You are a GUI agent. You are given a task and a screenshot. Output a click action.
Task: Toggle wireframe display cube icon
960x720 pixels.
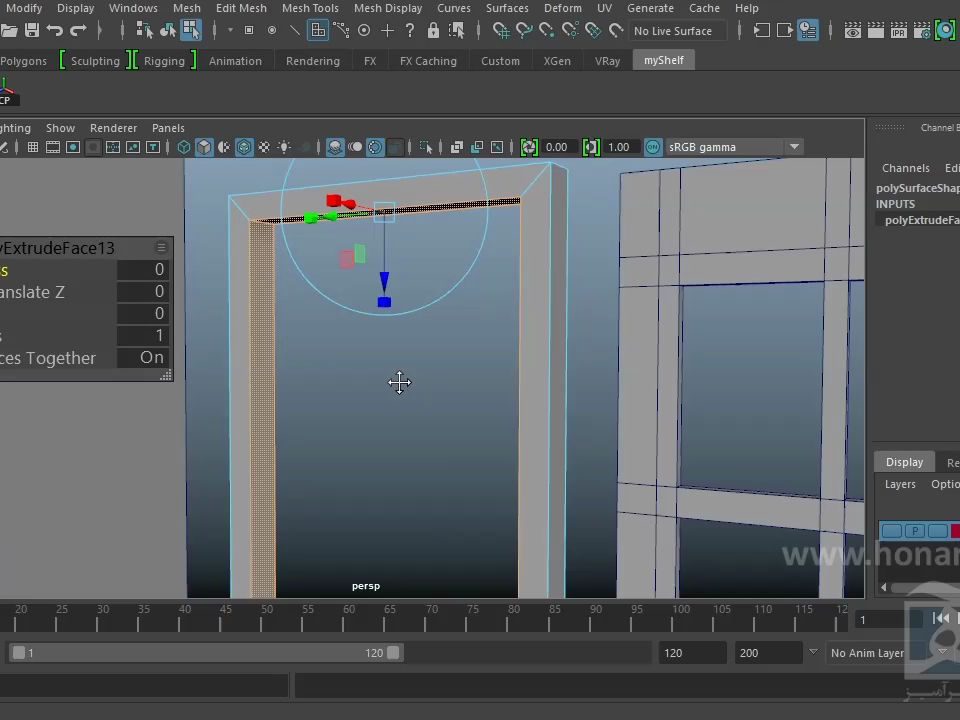[184, 147]
